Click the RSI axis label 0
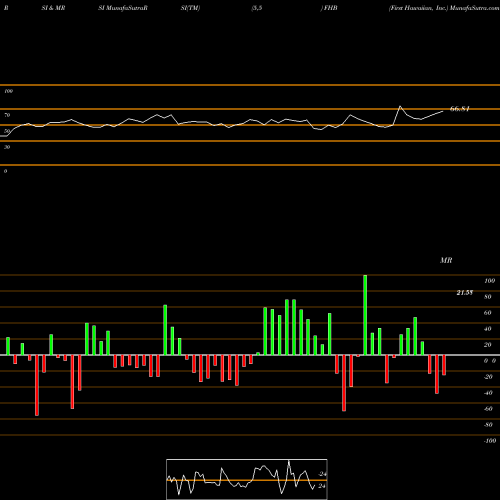The width and height of the screenshot is (500, 500). click(x=5, y=171)
